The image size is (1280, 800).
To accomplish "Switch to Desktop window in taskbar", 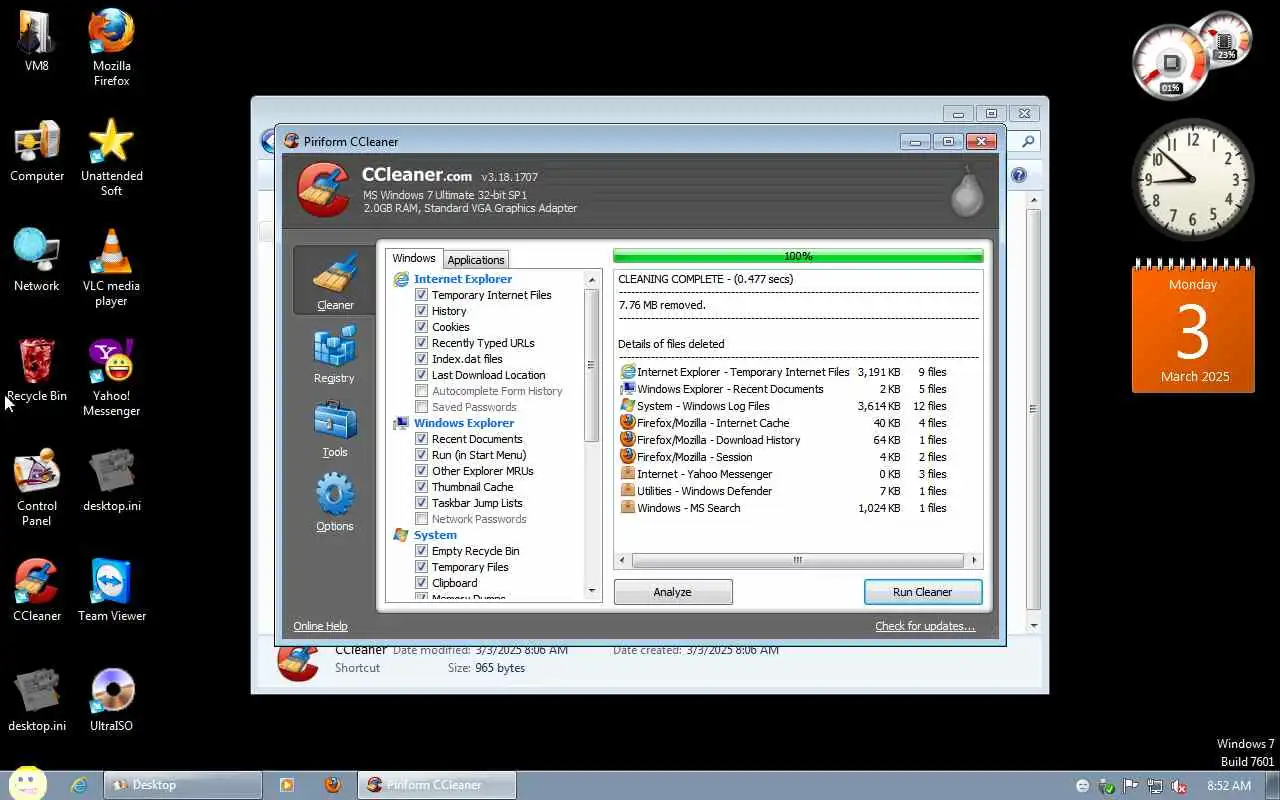I will pyautogui.click(x=183, y=785).
